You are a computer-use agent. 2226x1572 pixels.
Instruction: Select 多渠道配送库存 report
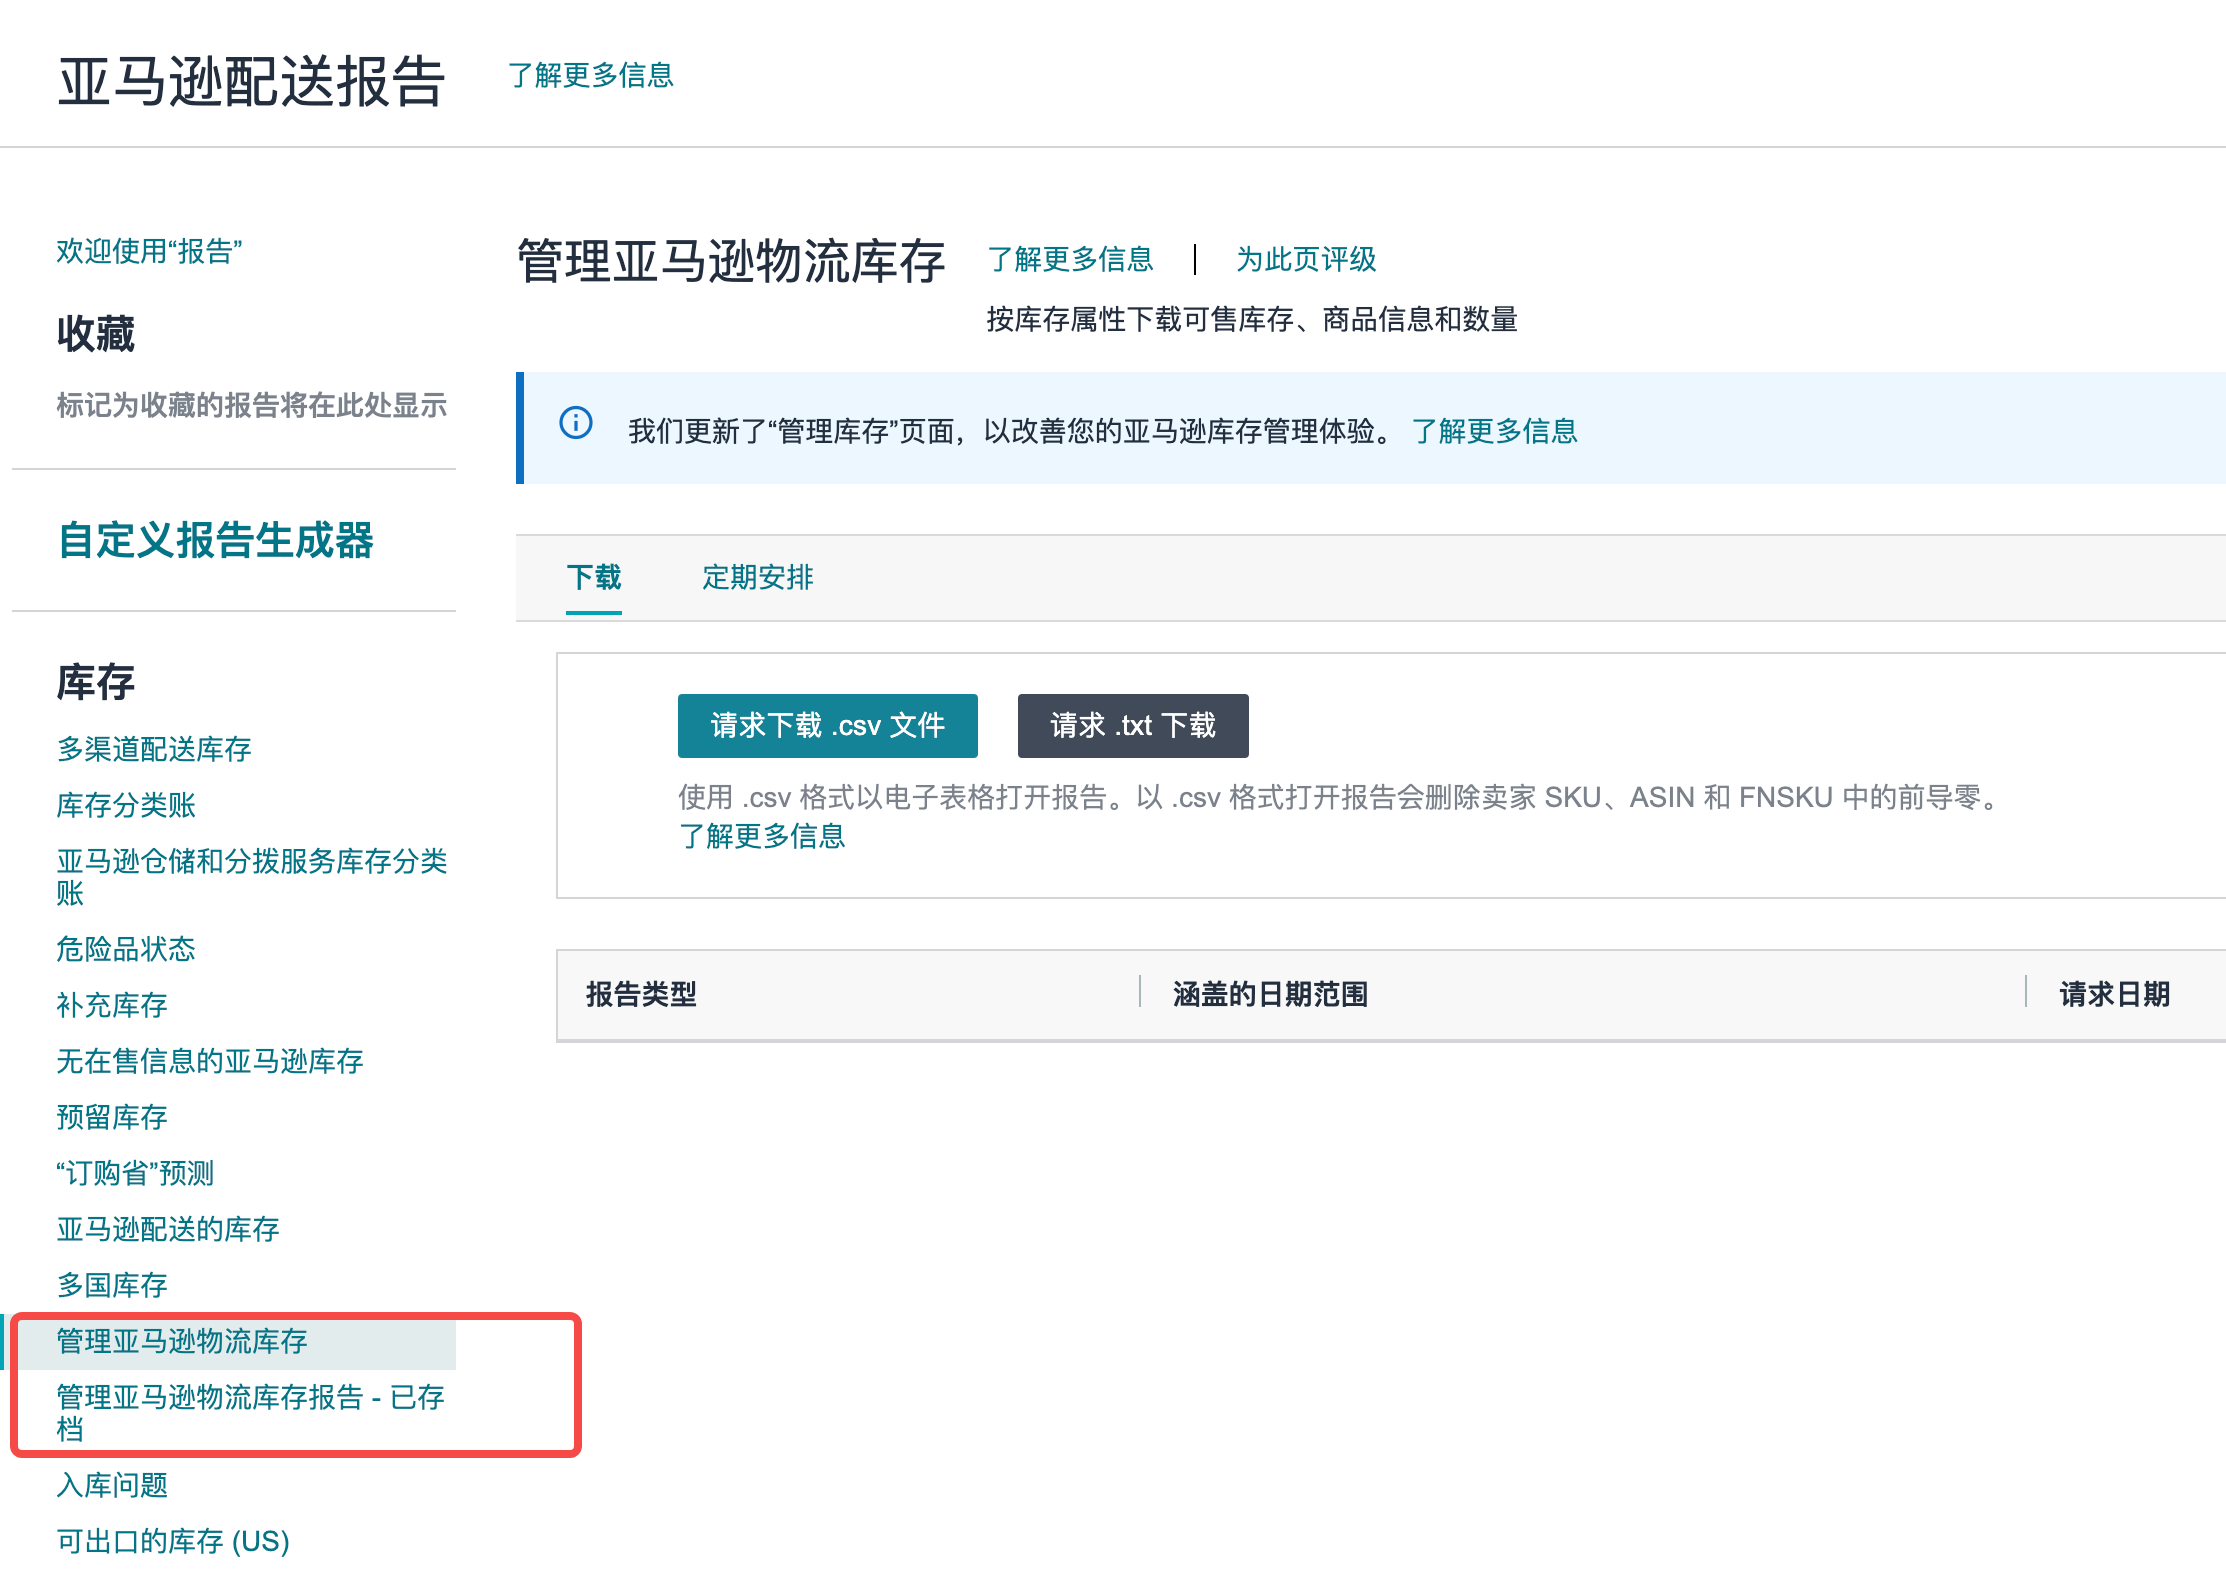coord(154,749)
